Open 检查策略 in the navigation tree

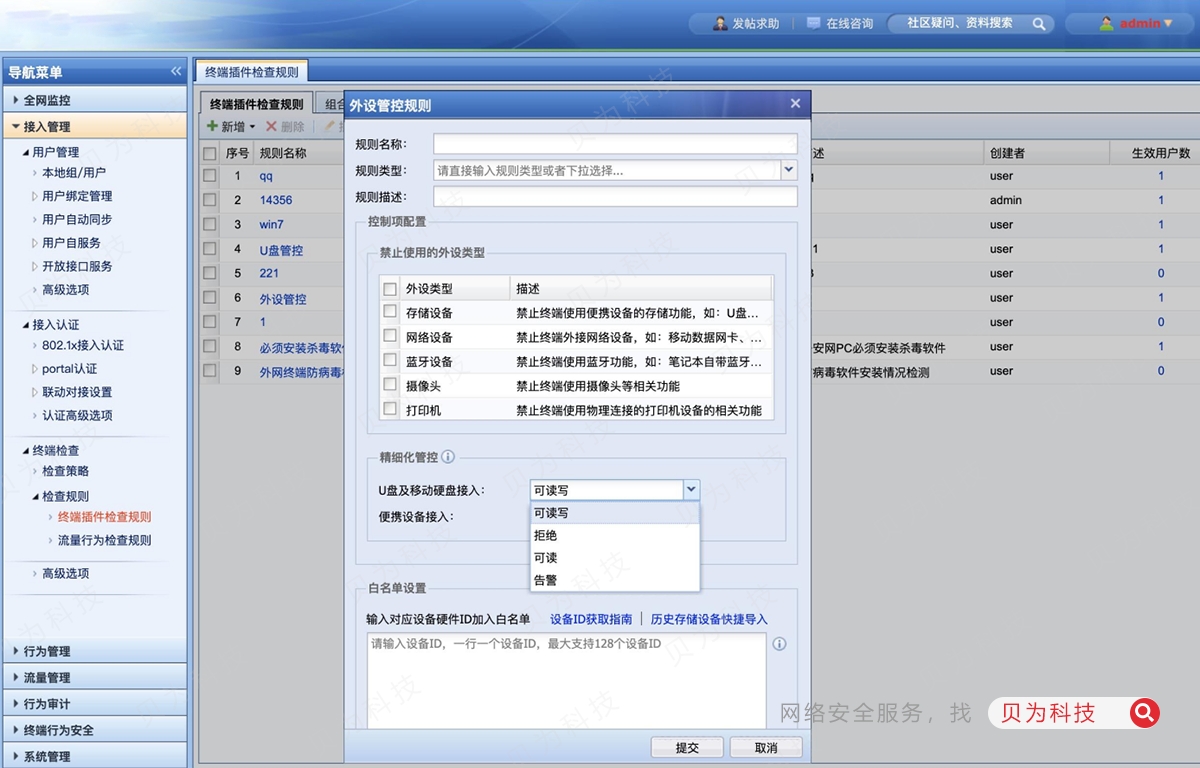[x=65, y=471]
